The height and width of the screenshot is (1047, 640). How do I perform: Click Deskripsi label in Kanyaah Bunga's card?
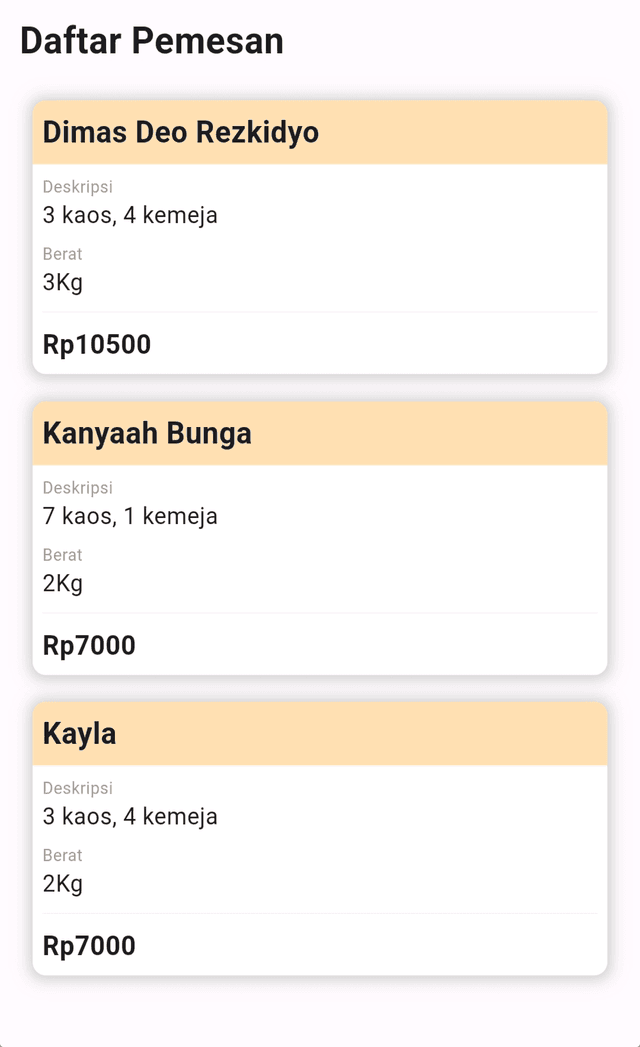click(x=77, y=487)
